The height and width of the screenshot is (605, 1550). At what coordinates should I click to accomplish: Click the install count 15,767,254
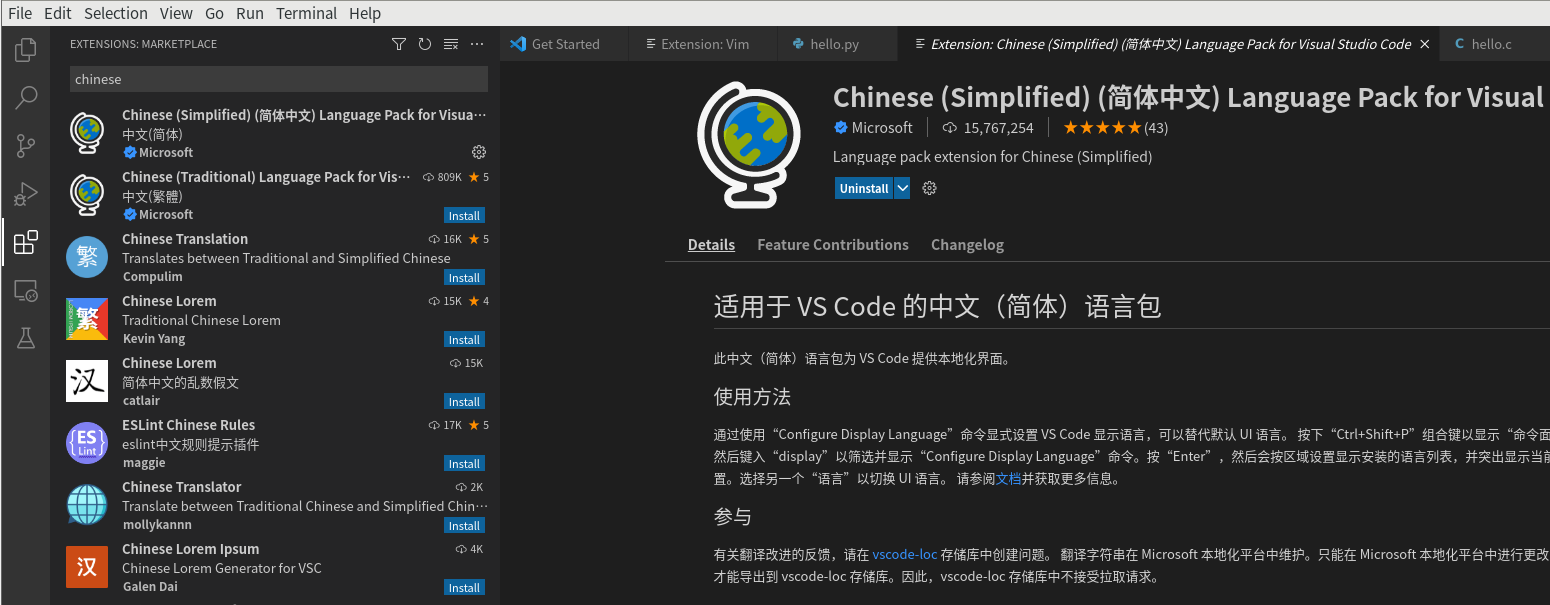pyautogui.click(x=988, y=128)
